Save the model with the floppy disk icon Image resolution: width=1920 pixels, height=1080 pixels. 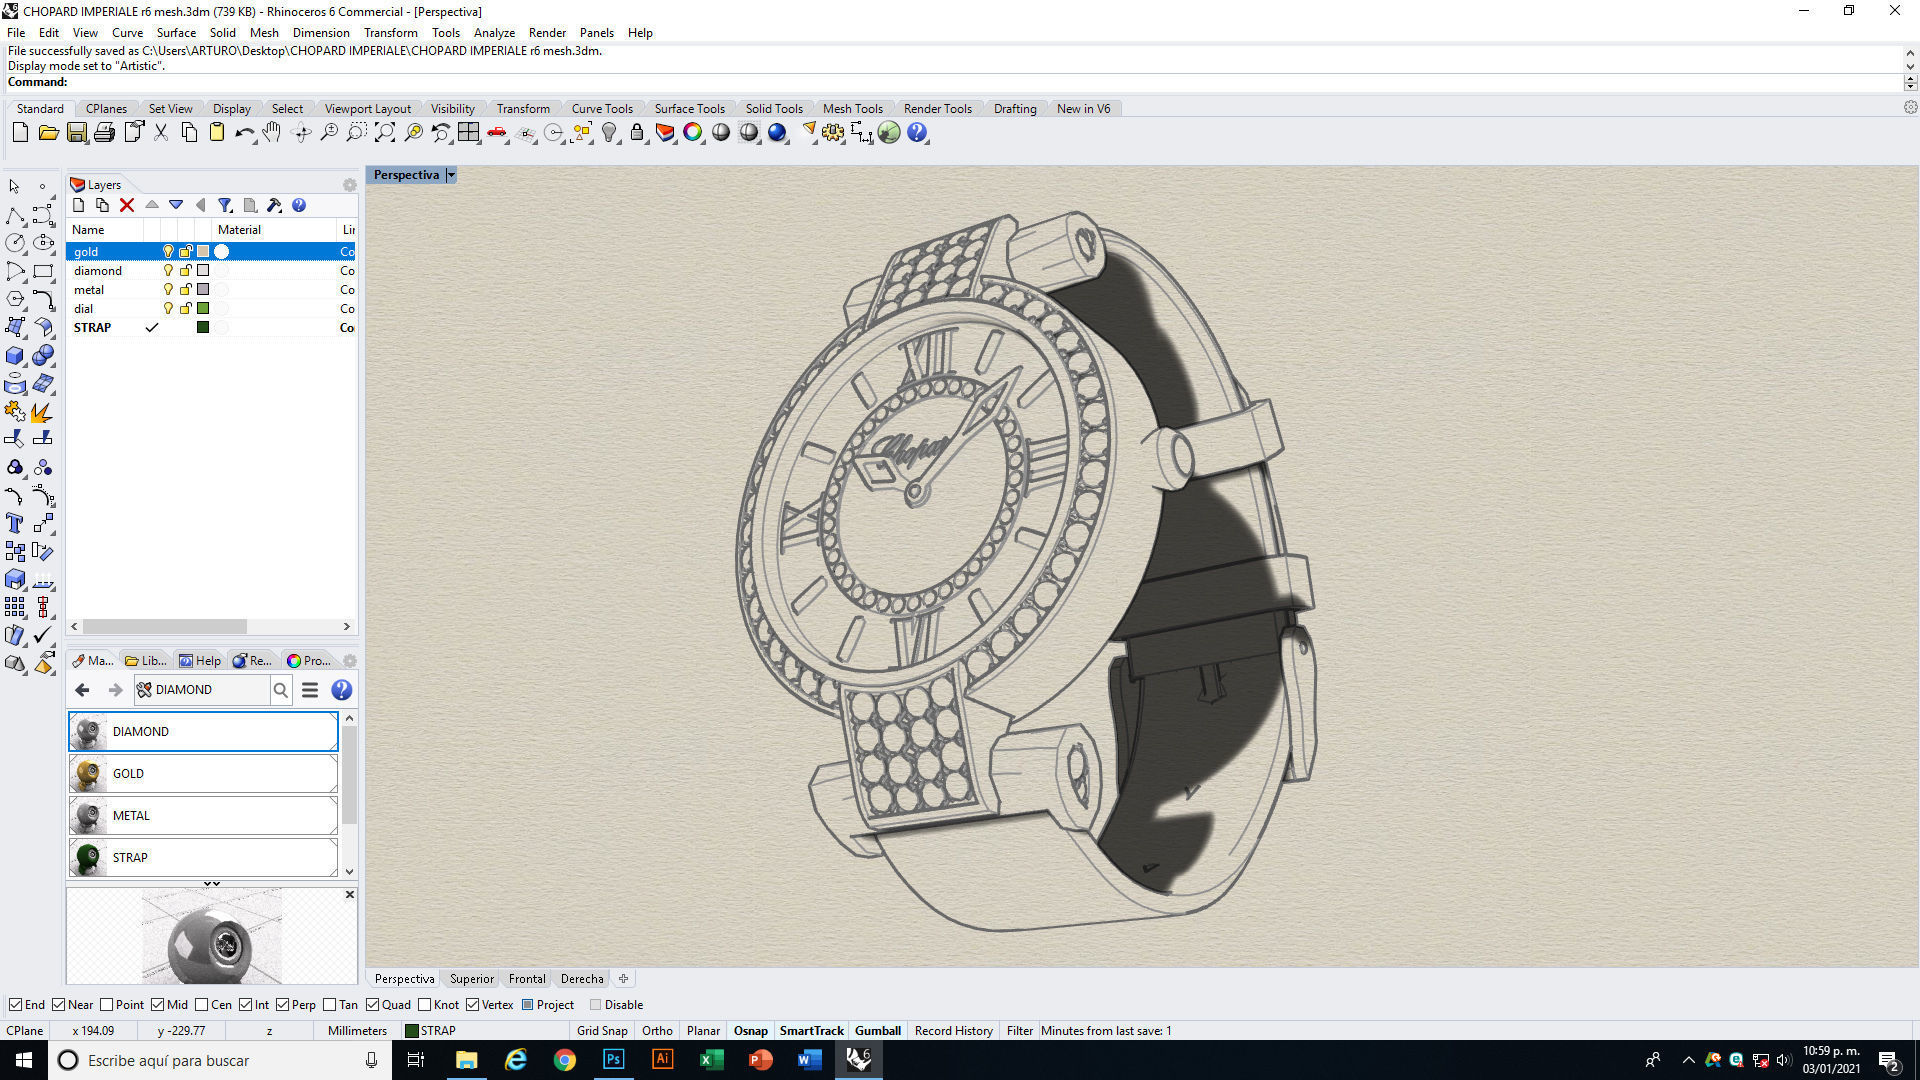click(76, 133)
